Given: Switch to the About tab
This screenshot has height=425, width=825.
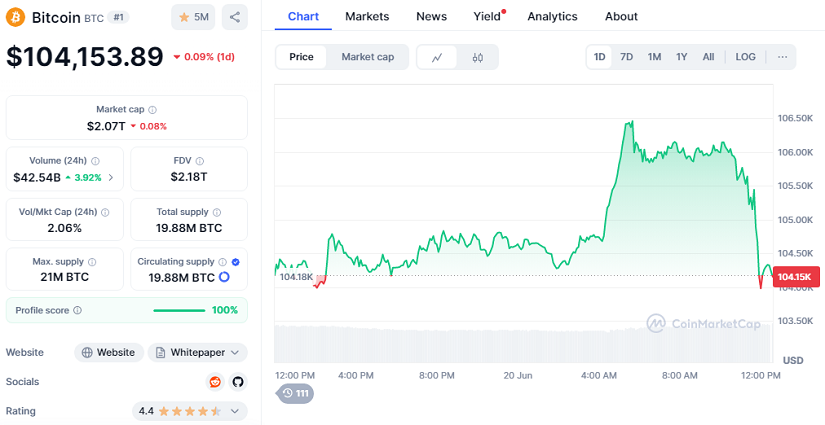Looking at the screenshot, I should click(x=621, y=16).
